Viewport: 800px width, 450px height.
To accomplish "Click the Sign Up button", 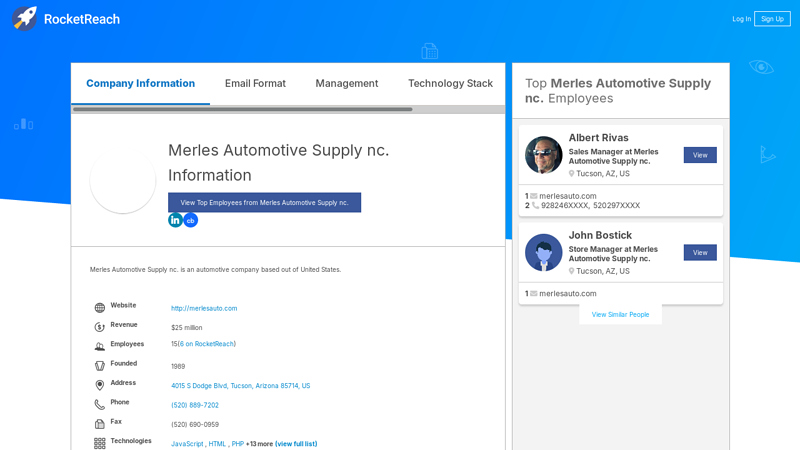I will tap(772, 19).
